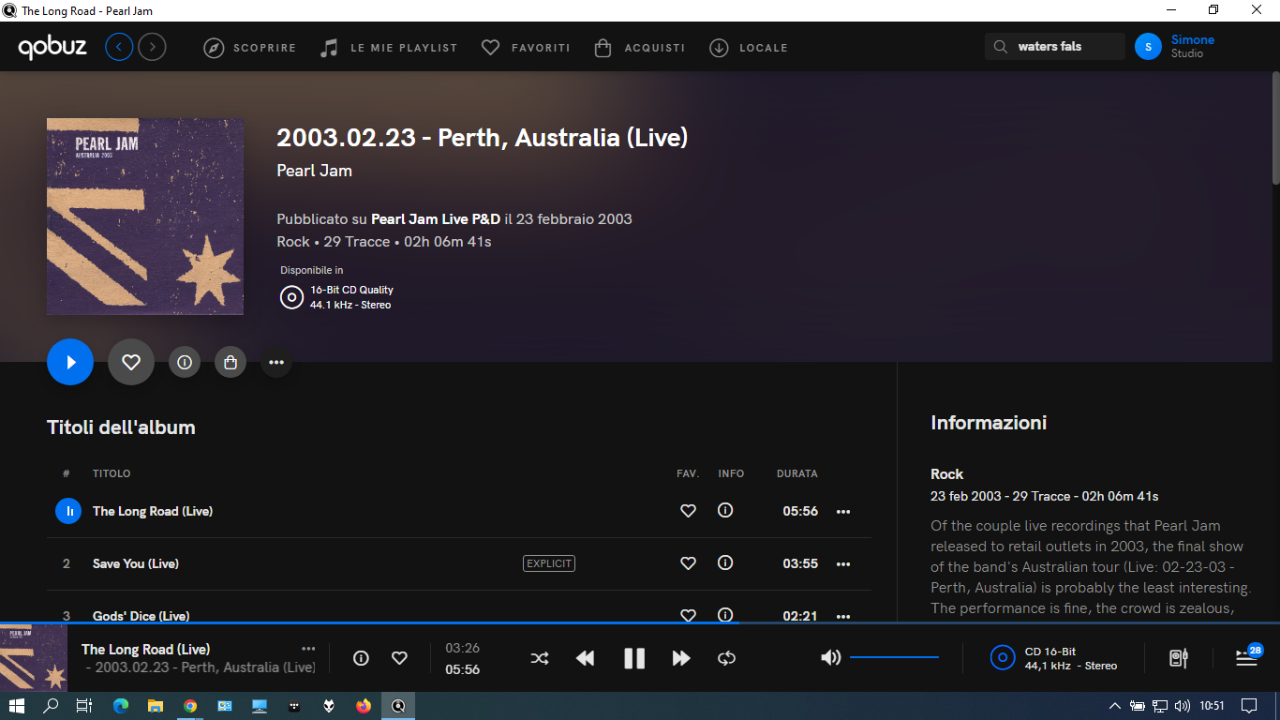
Task: Toggle repeat mode in player bar
Action: (727, 658)
